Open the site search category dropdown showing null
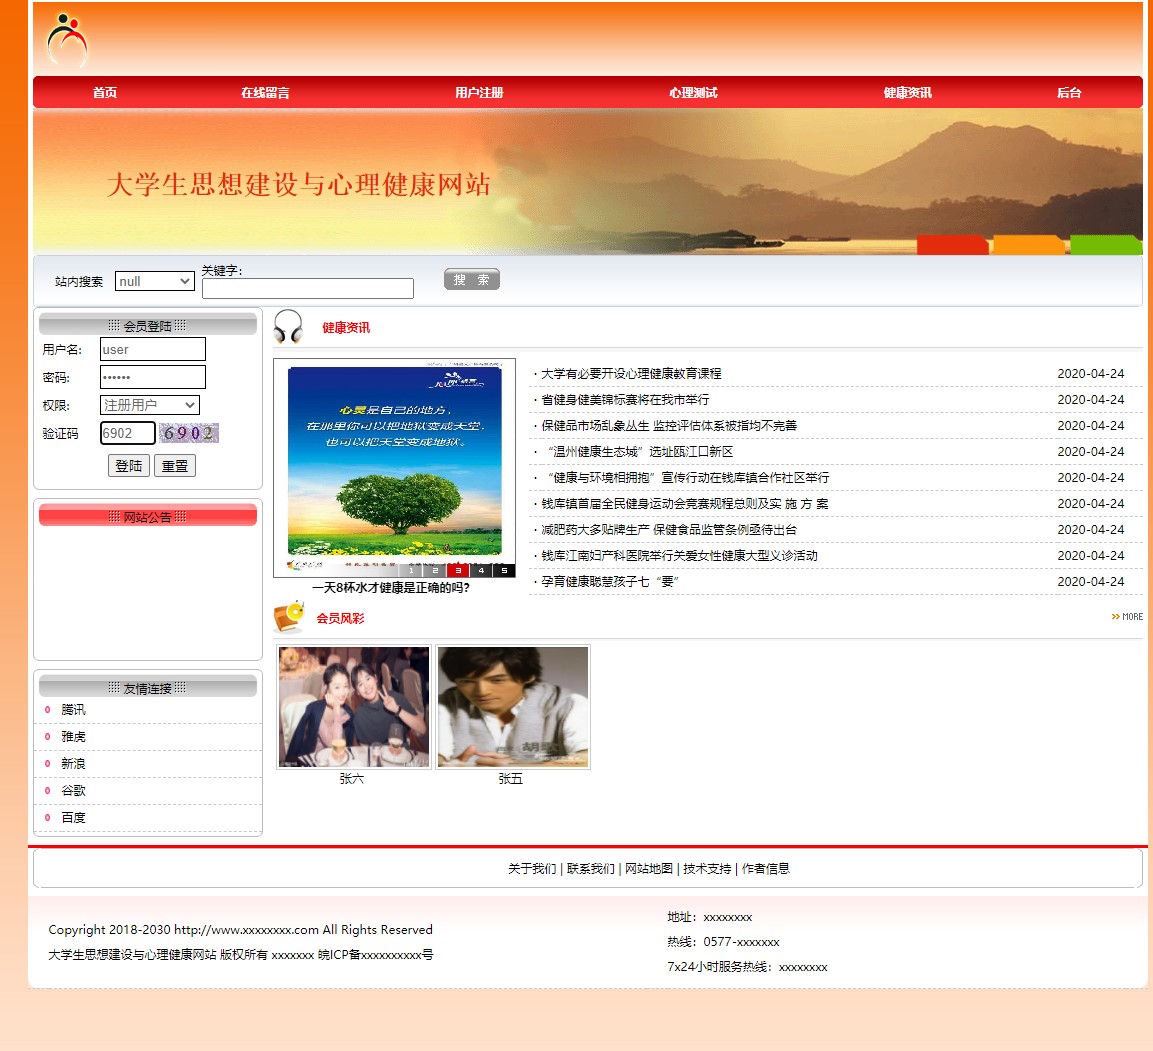This screenshot has height=1051, width=1153. pyautogui.click(x=154, y=281)
